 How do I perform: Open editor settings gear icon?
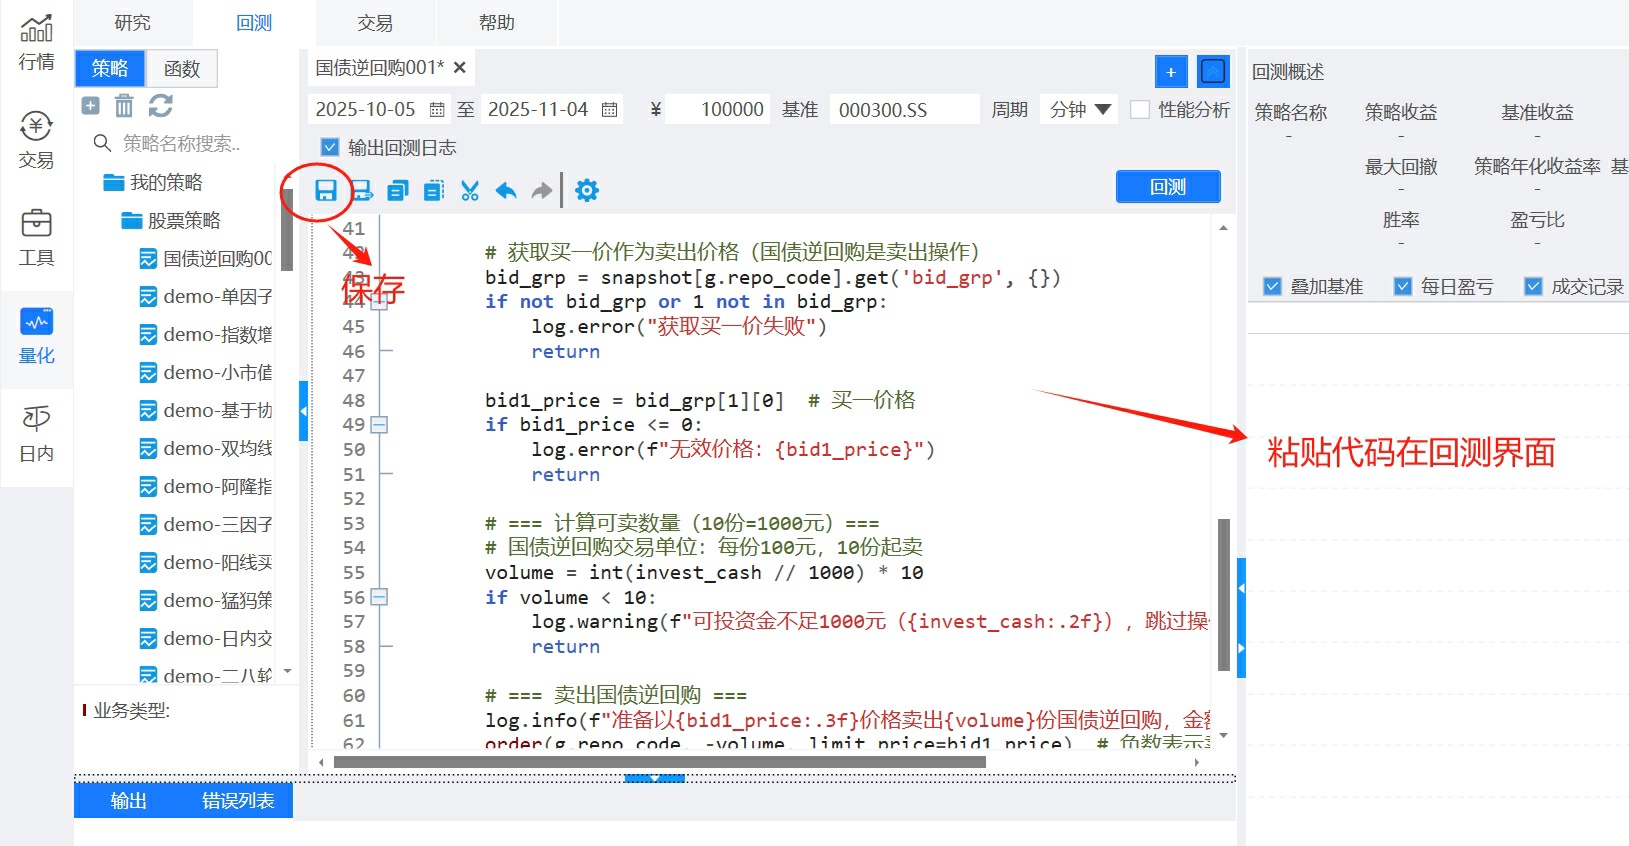[587, 190]
